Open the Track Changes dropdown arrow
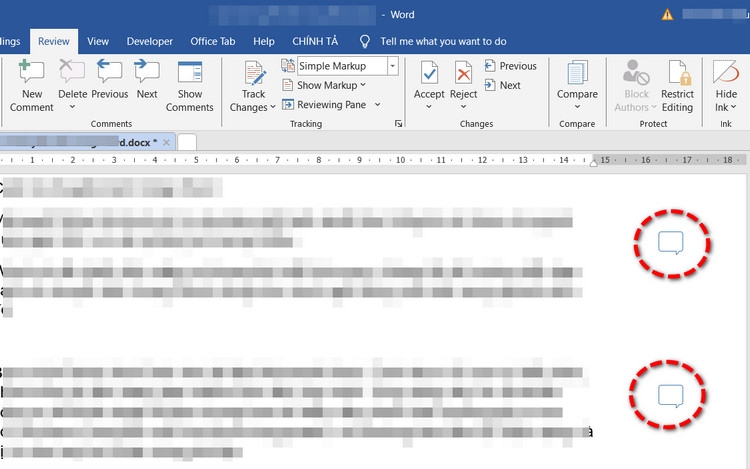The height and width of the screenshot is (469, 750). click(273, 107)
